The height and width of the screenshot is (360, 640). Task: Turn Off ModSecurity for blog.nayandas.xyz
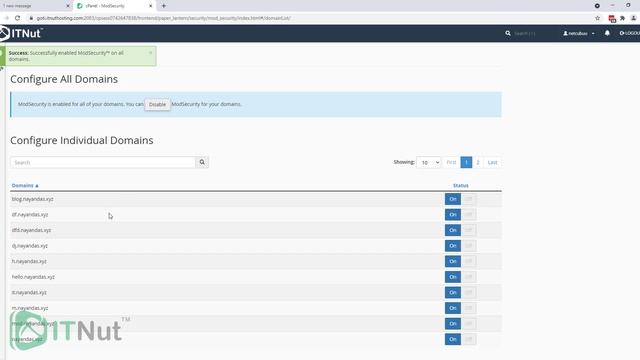(469, 199)
